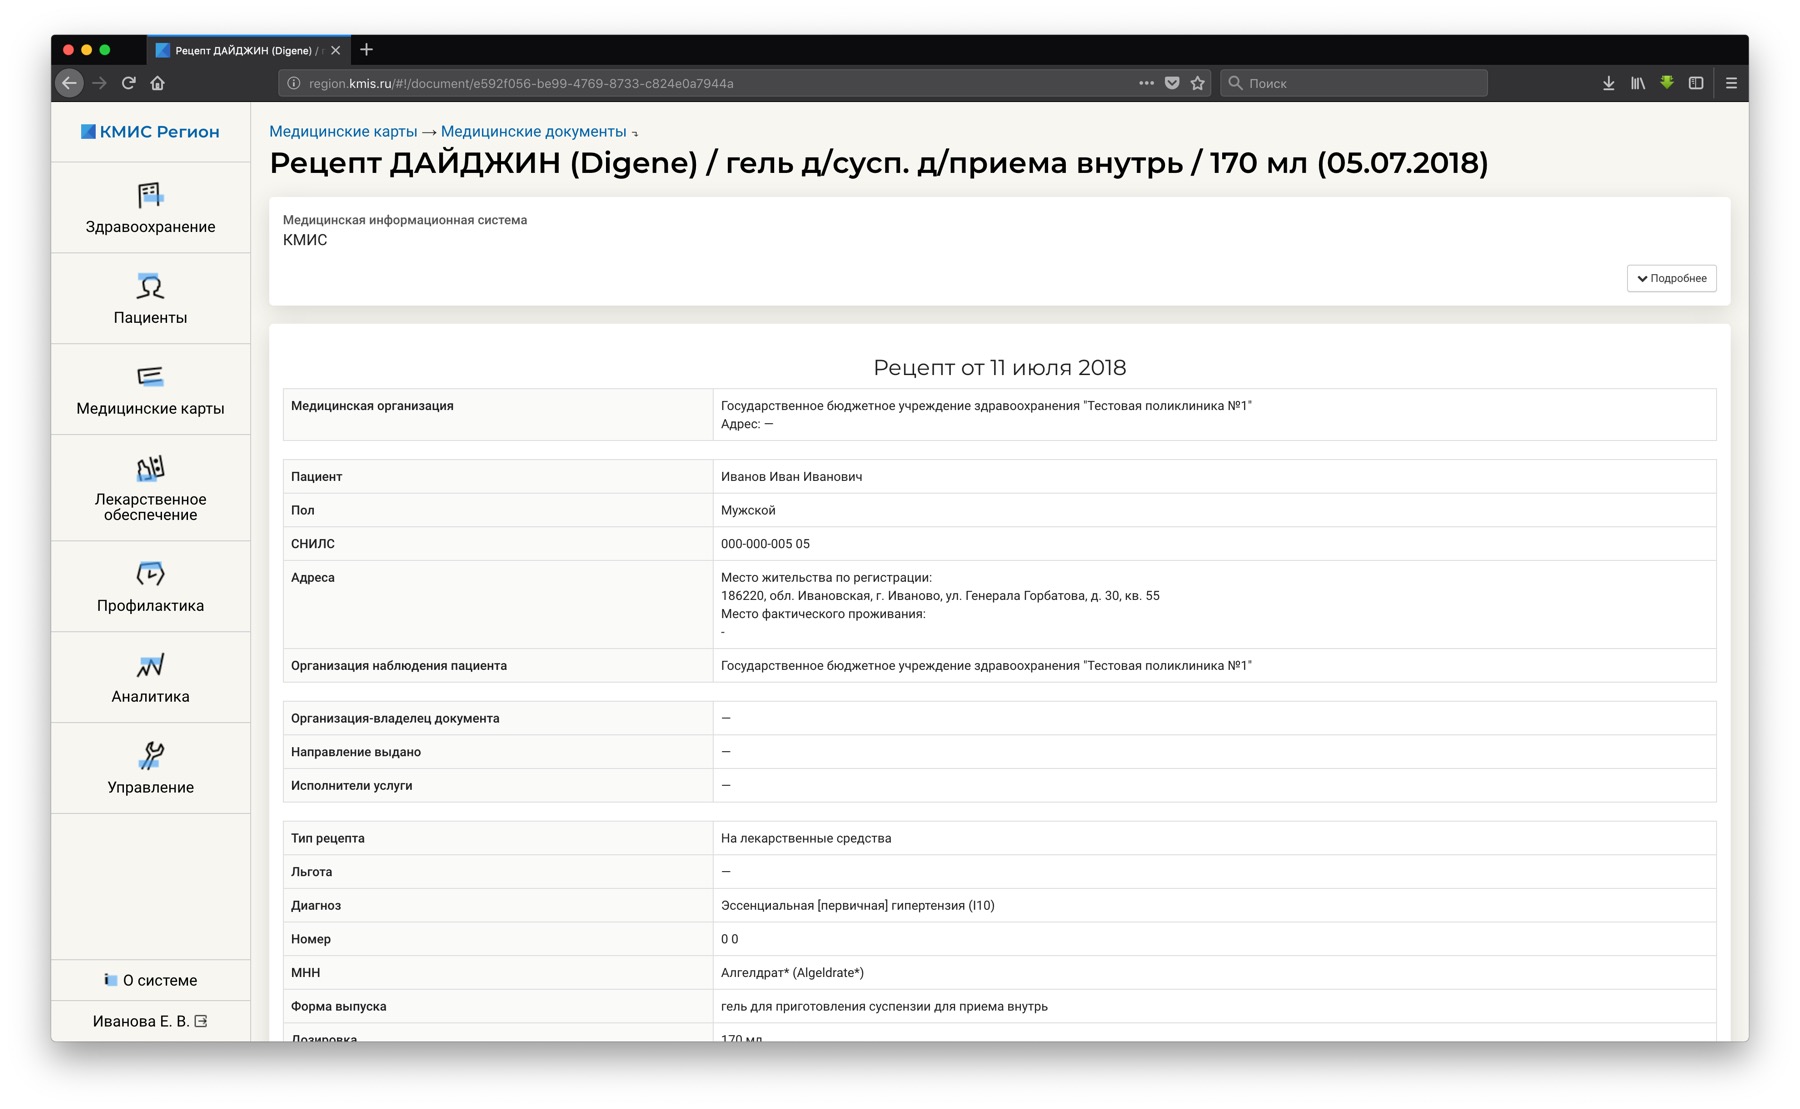Follow the Медицинские карты breadcrumb link
This screenshot has width=1800, height=1109.
(343, 132)
